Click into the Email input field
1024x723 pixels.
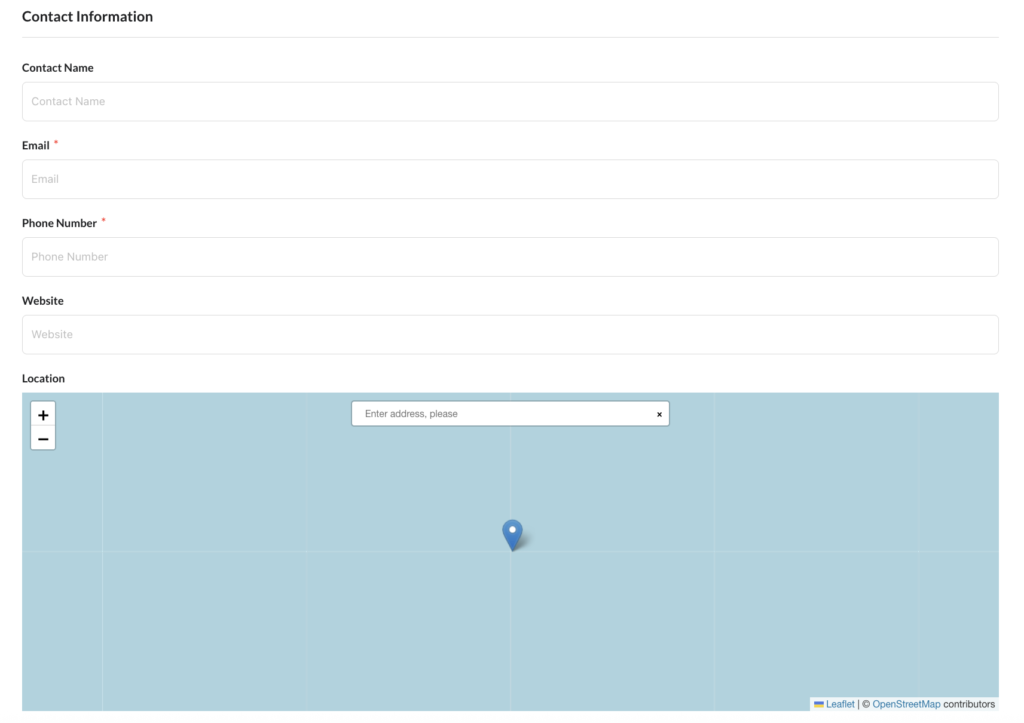pyautogui.click(x=510, y=180)
